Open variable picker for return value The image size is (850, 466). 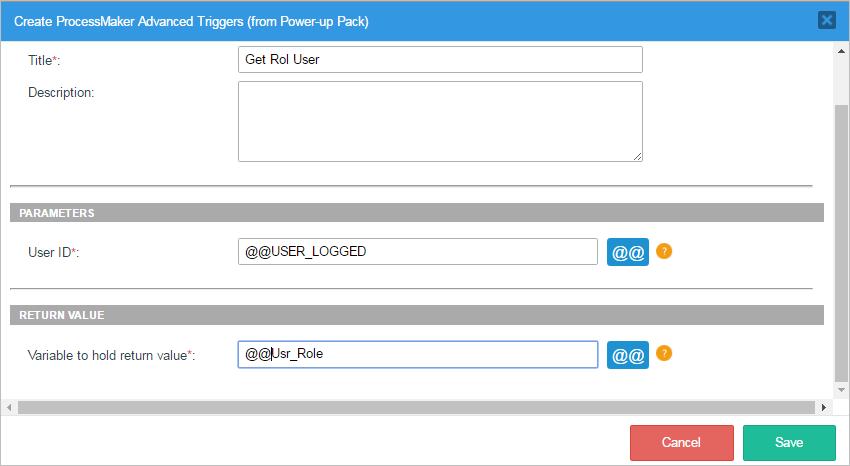tap(628, 355)
